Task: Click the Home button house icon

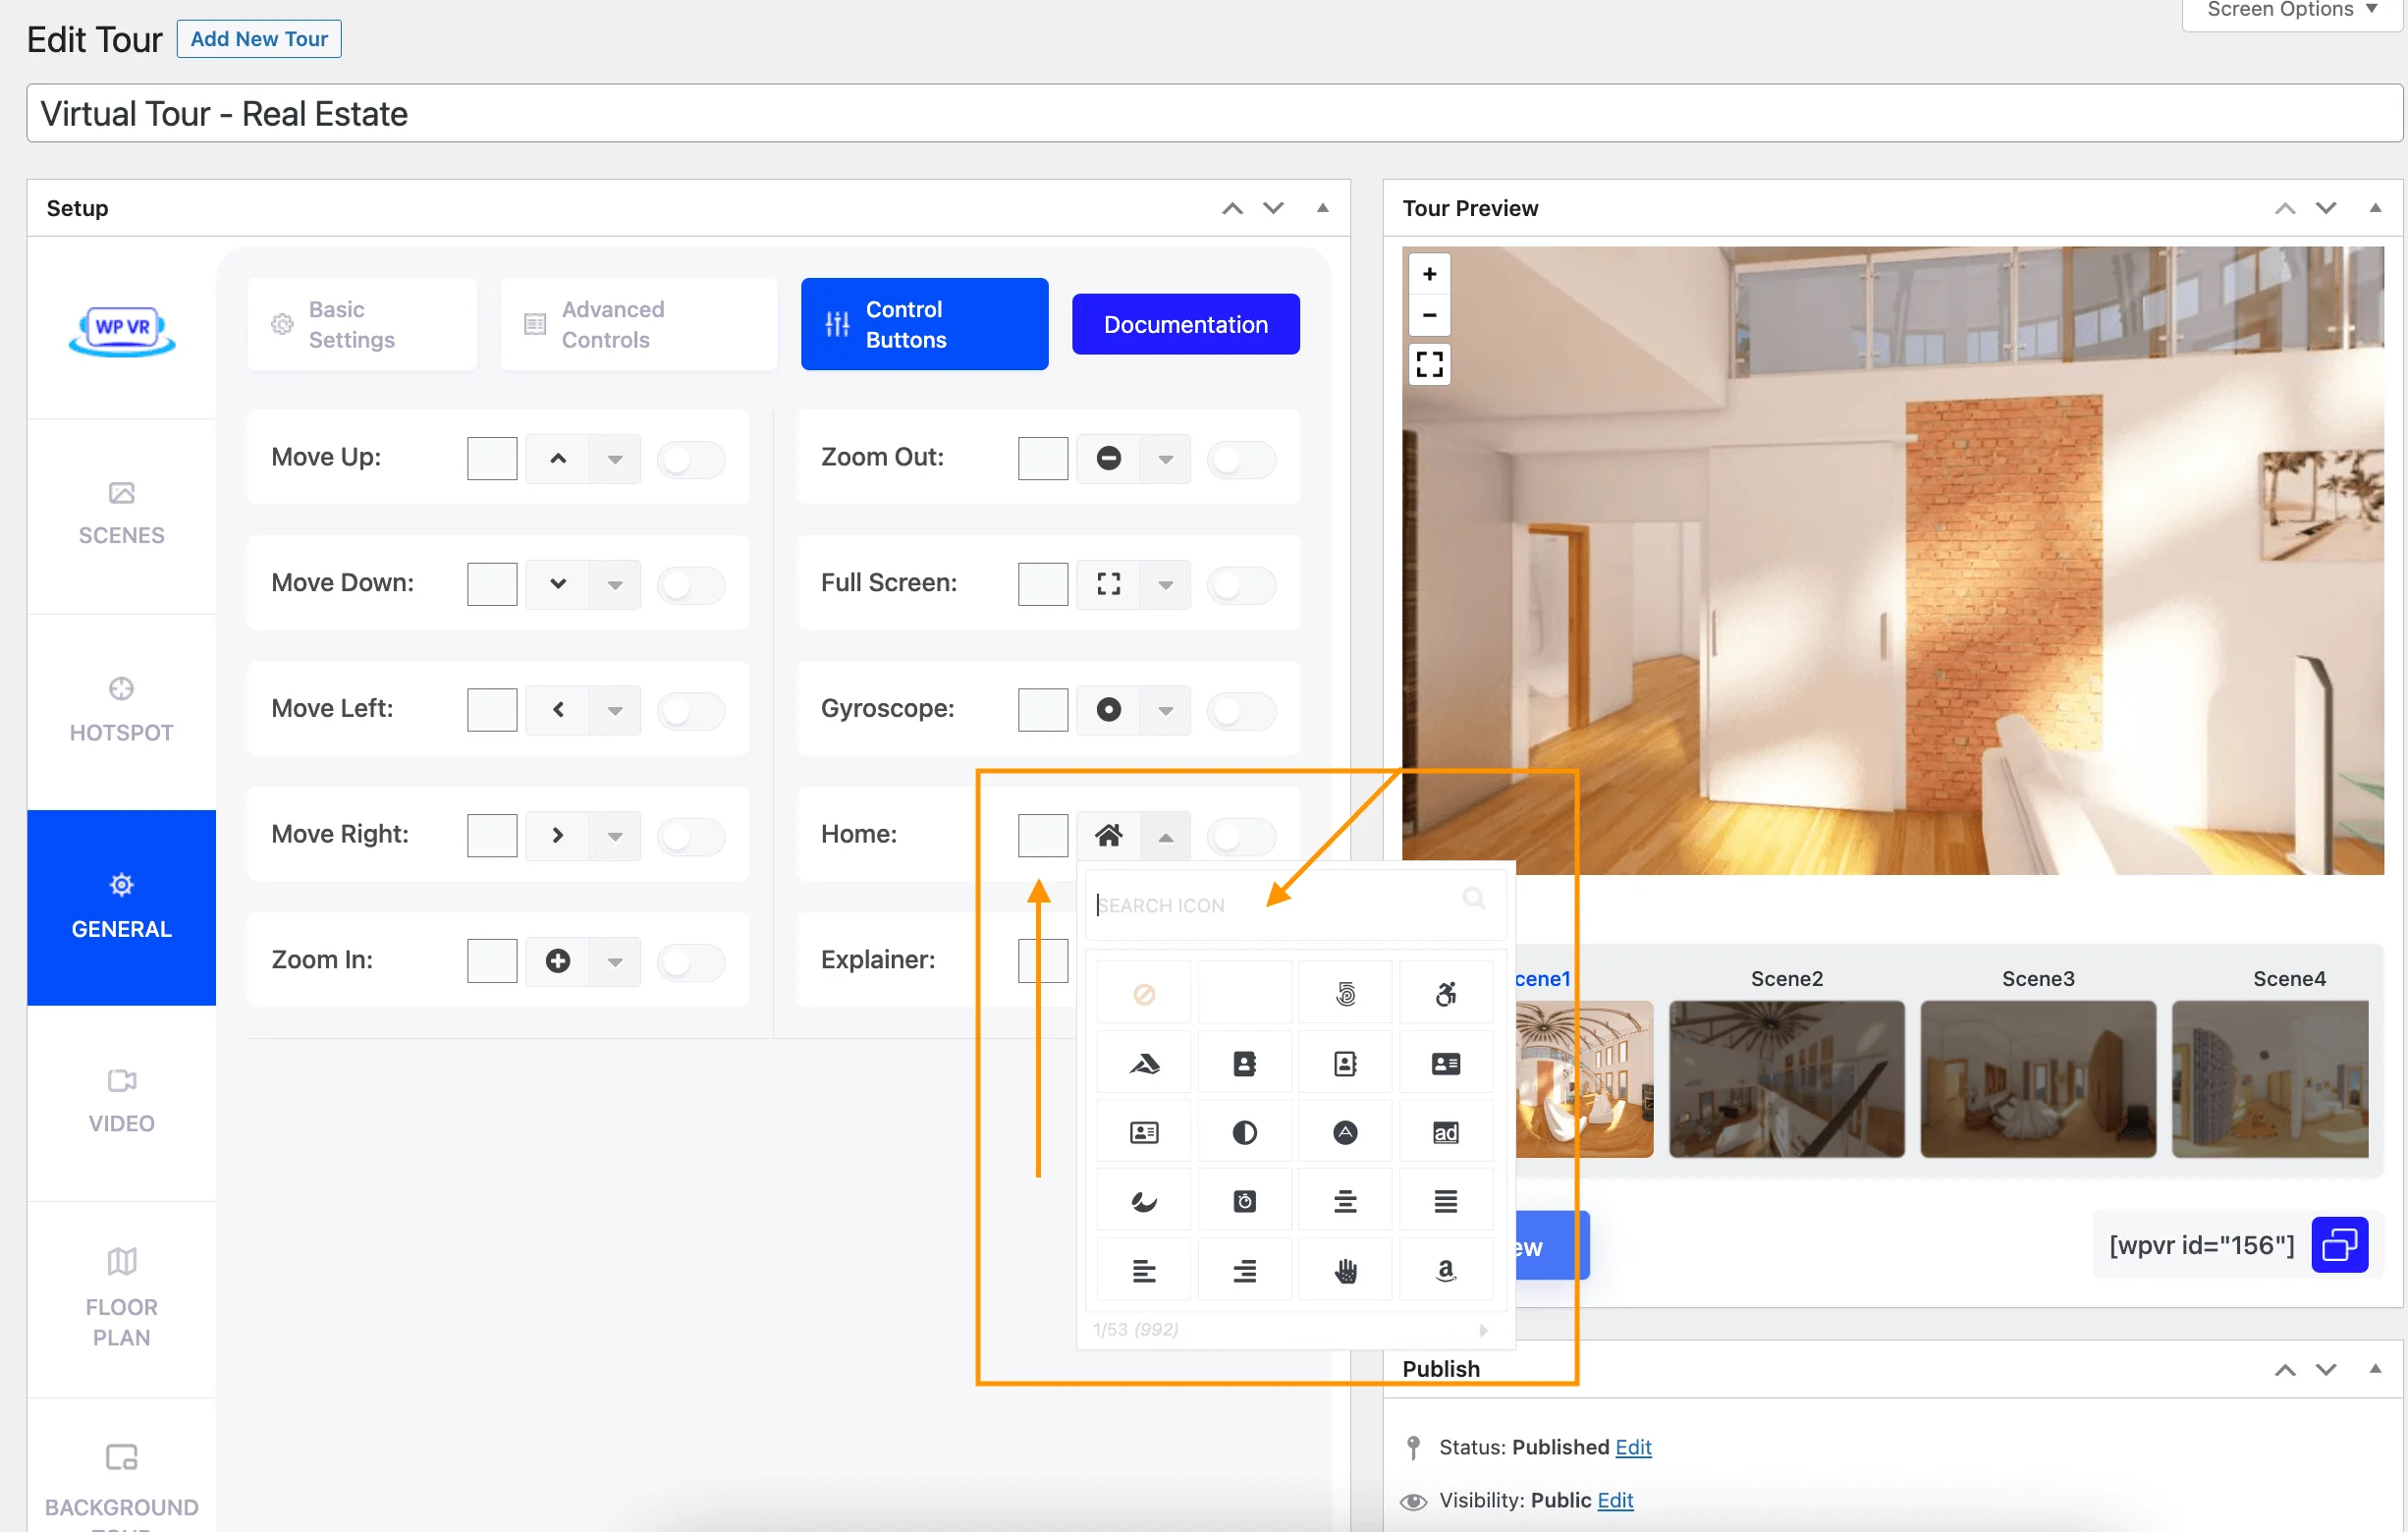Action: (1108, 832)
